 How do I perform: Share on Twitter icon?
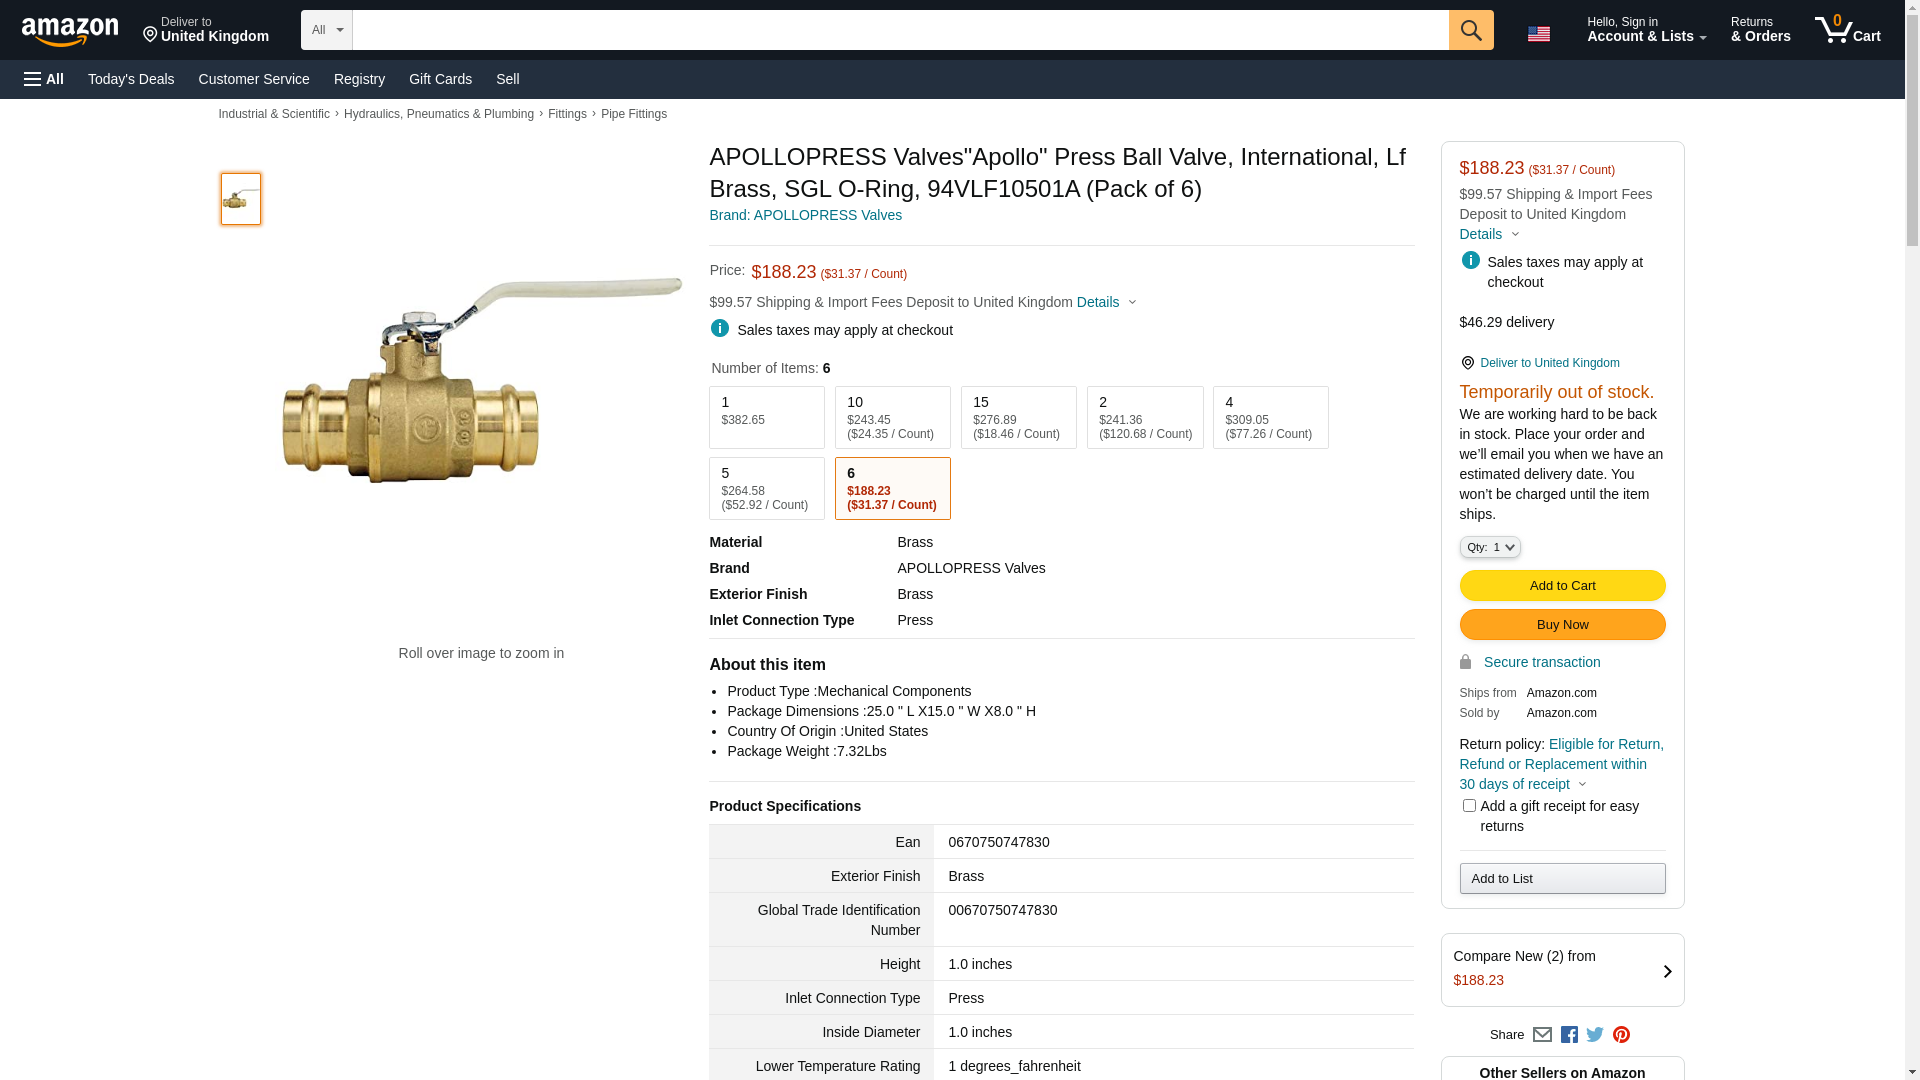(1595, 1035)
